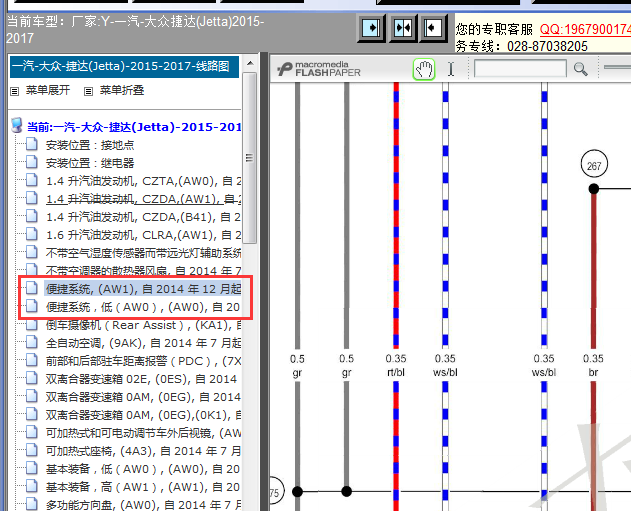This screenshot has height=511, width=631.
Task: Click page icon beside 倒车摄像机 entry
Action: (x=32, y=324)
